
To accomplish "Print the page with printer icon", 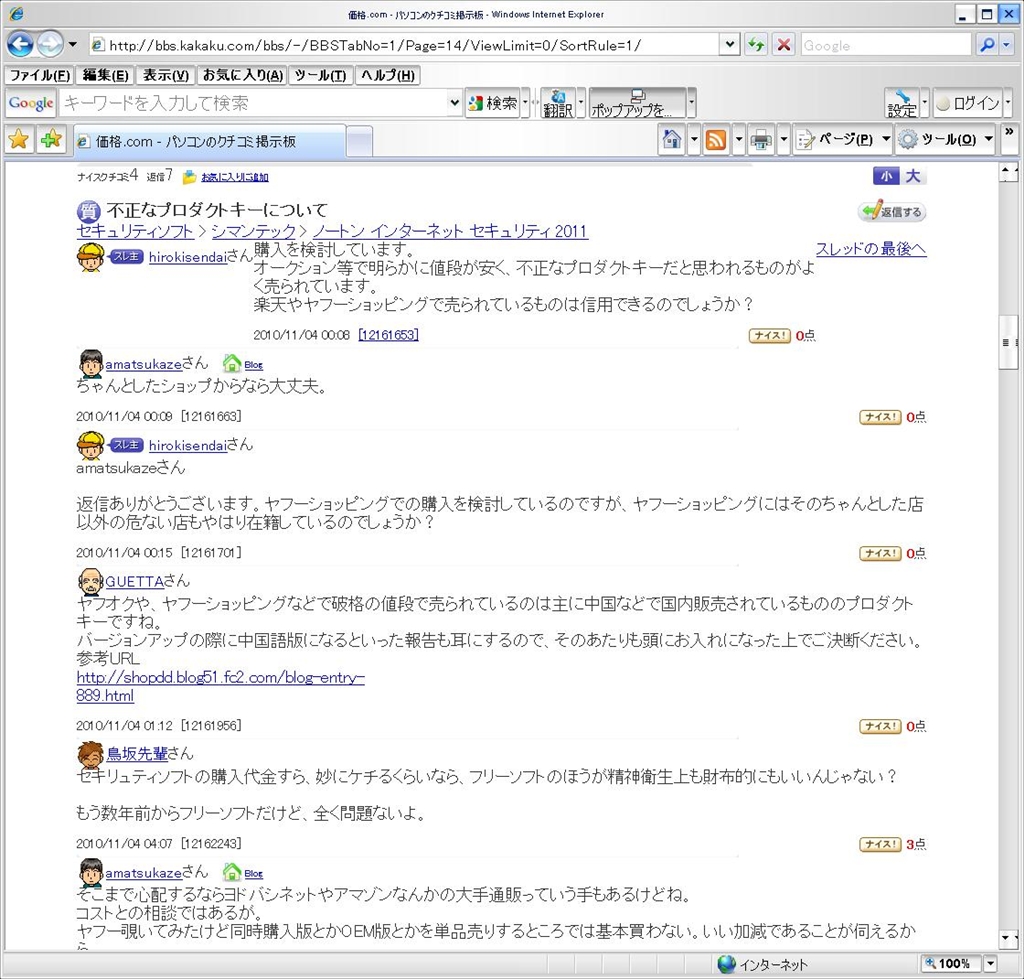I will click(x=761, y=140).
